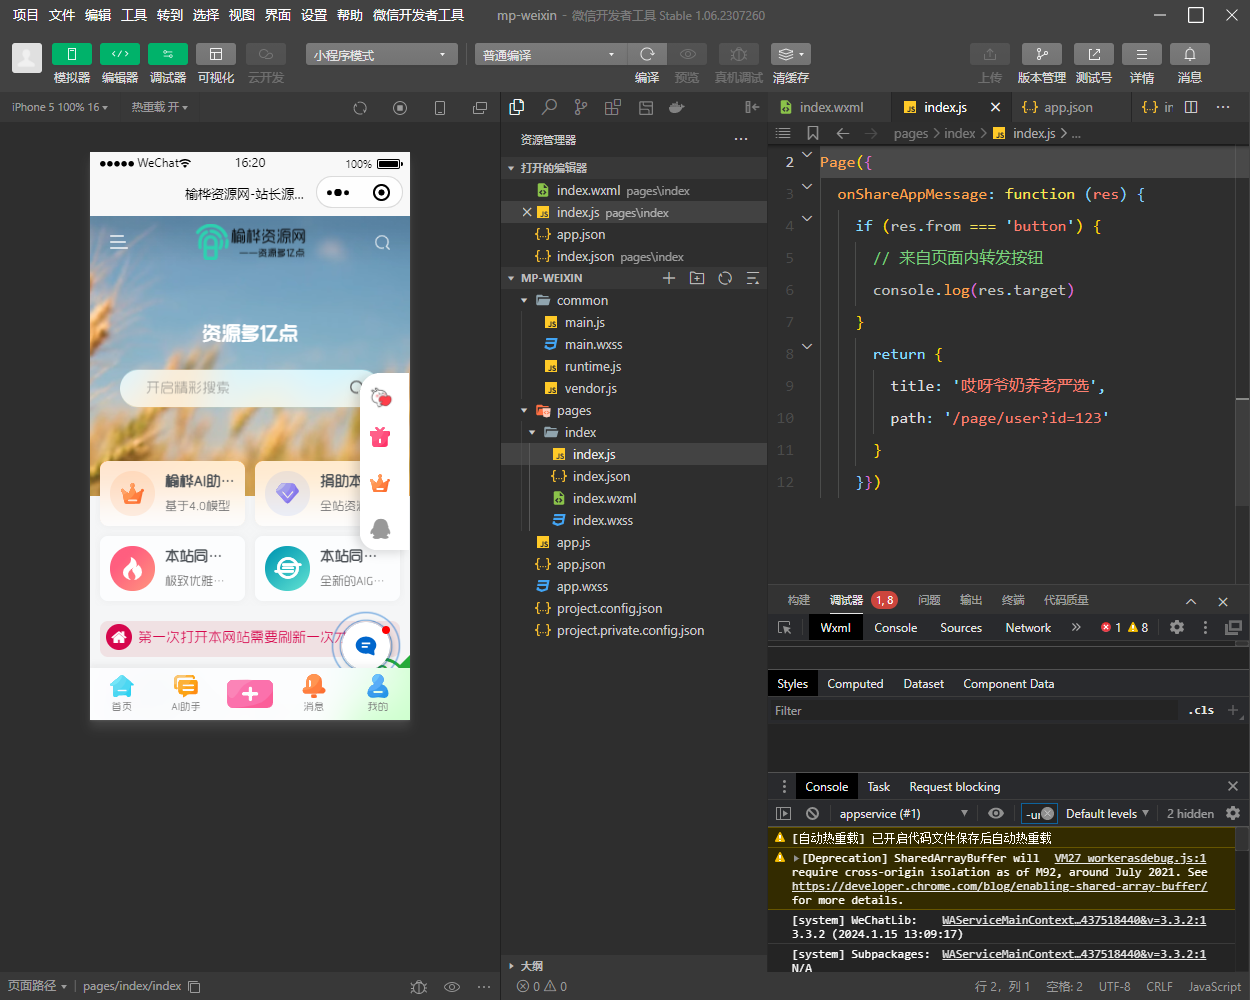Toggle the 模拟器 simulator panel button
The height and width of the screenshot is (1000, 1250).
72,54
